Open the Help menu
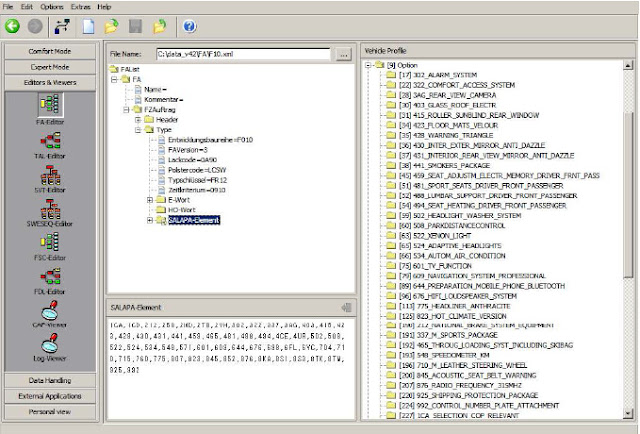The image size is (640, 434). tap(104, 7)
